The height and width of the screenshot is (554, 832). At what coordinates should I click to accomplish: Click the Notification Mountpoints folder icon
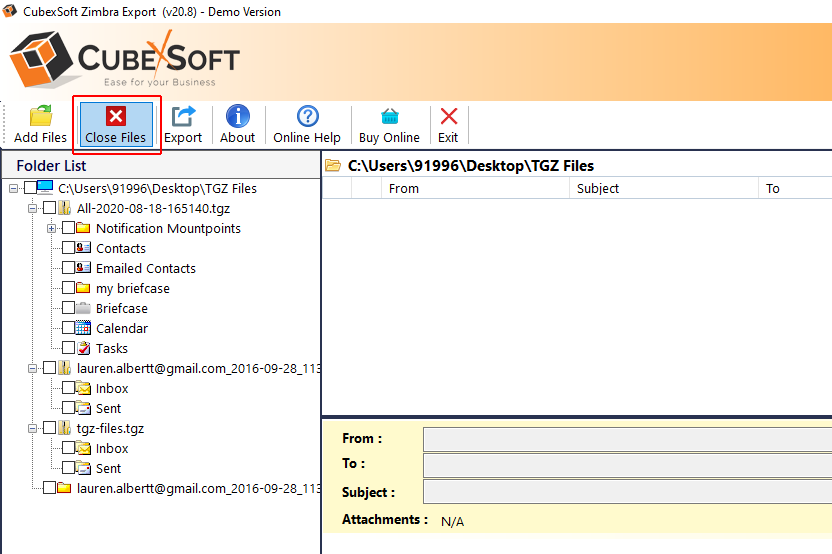pos(83,228)
